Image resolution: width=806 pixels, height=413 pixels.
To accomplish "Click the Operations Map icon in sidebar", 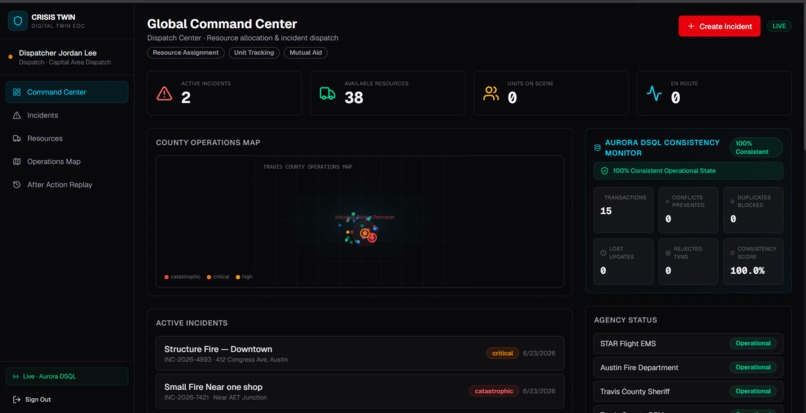I will 16,161.
